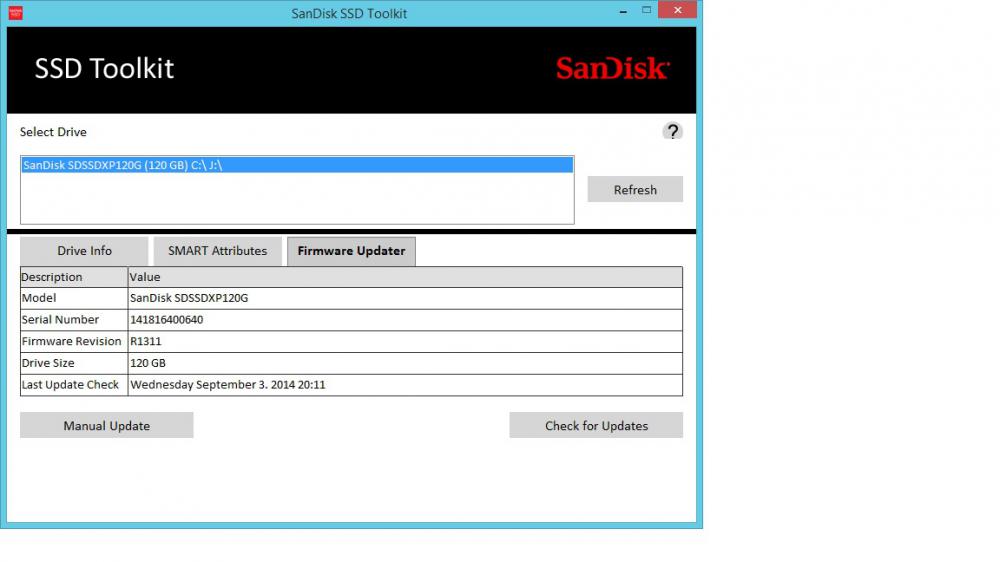Close the SanDisk SSD Toolkit window
1000x562 pixels.
[x=677, y=10]
